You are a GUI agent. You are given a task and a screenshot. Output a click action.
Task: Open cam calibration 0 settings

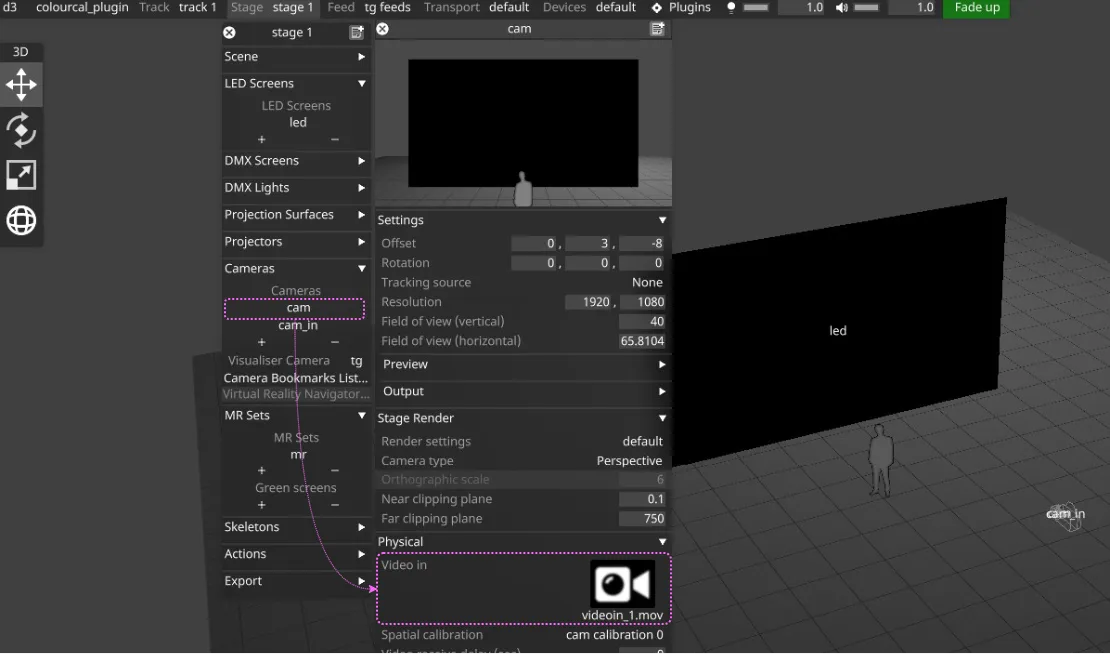(x=613, y=634)
